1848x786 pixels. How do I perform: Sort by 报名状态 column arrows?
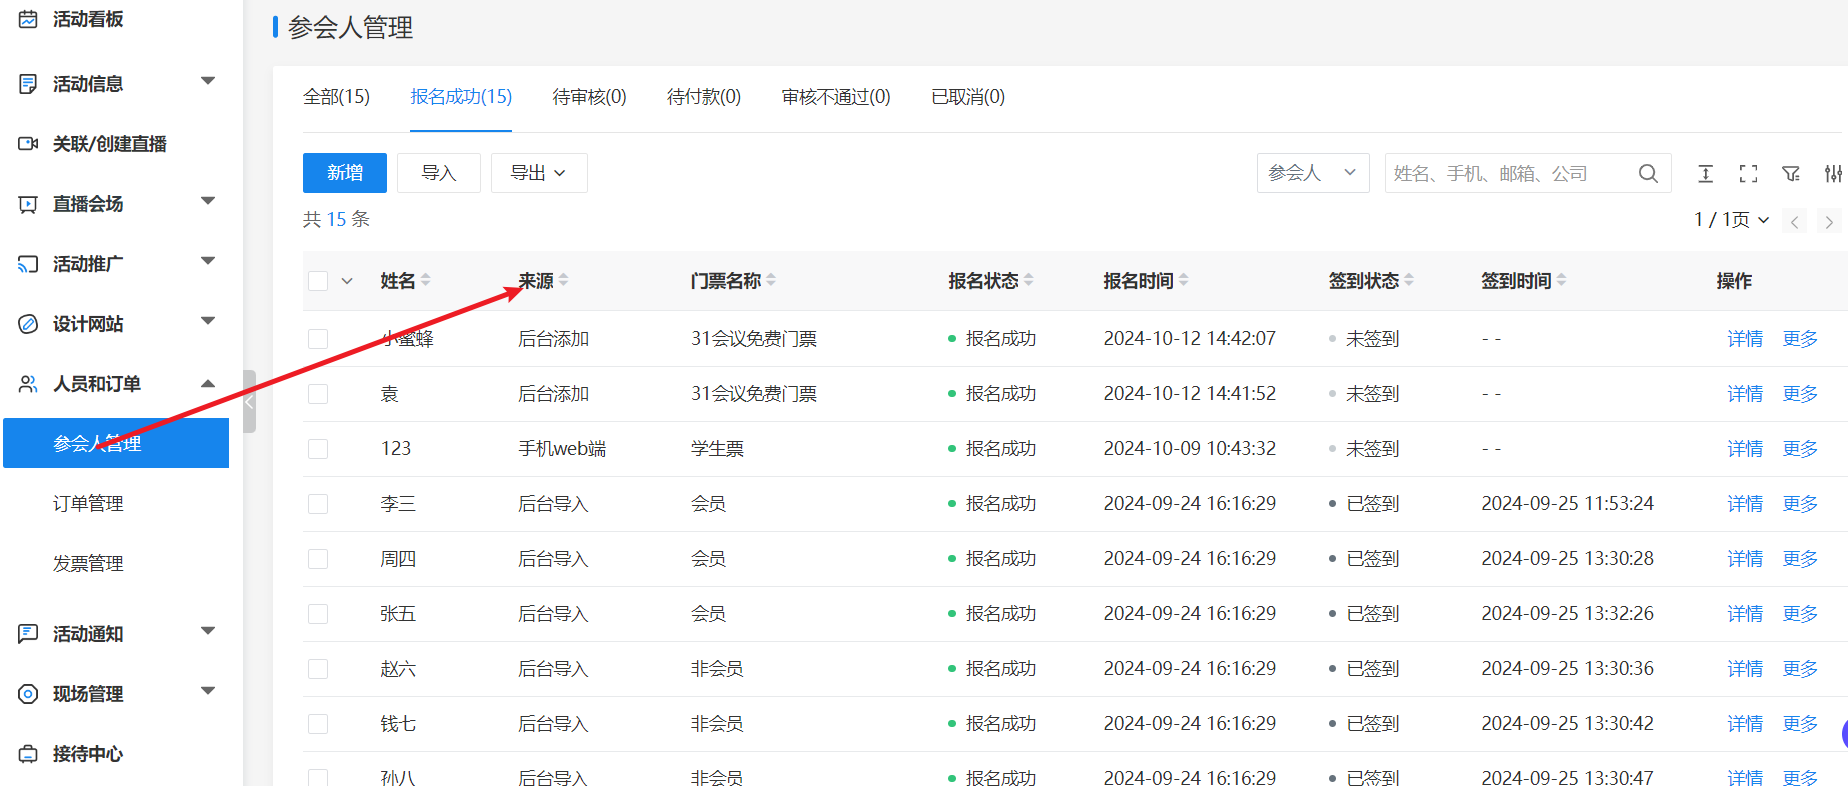pos(1029,281)
